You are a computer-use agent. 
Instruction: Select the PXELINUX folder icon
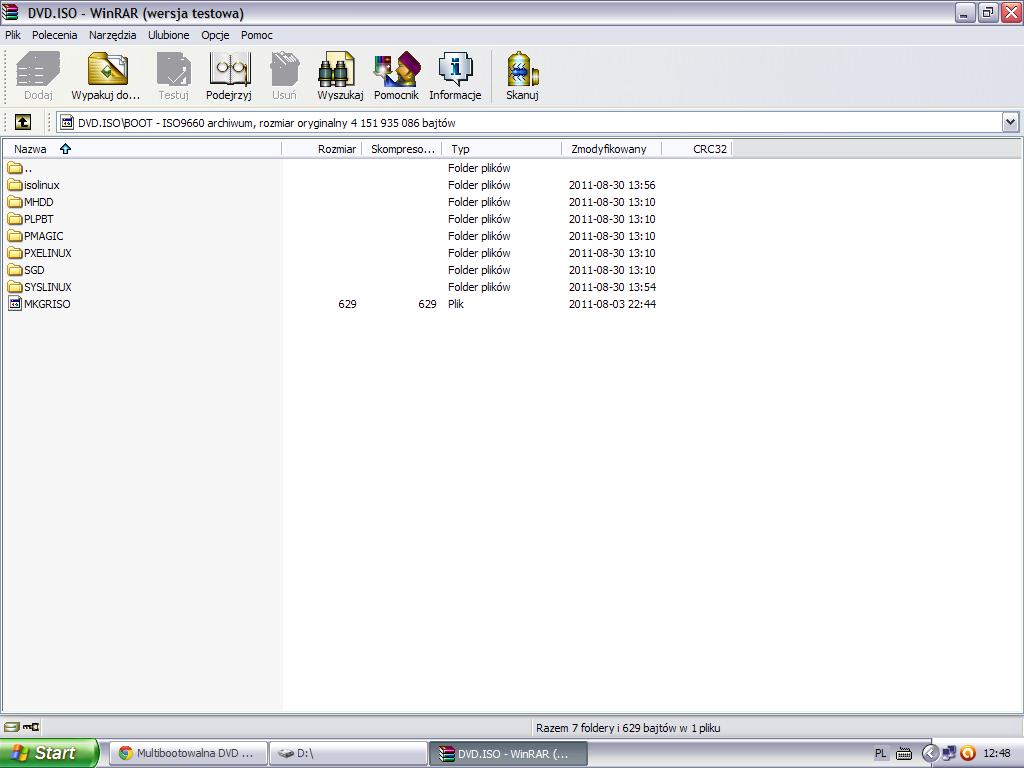point(15,253)
